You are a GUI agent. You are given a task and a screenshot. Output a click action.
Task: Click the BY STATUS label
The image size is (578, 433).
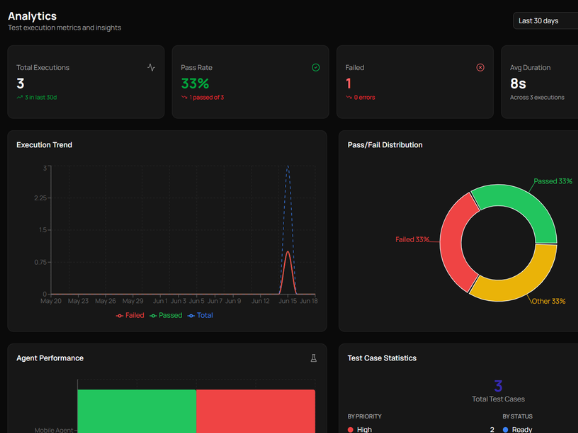point(518,416)
